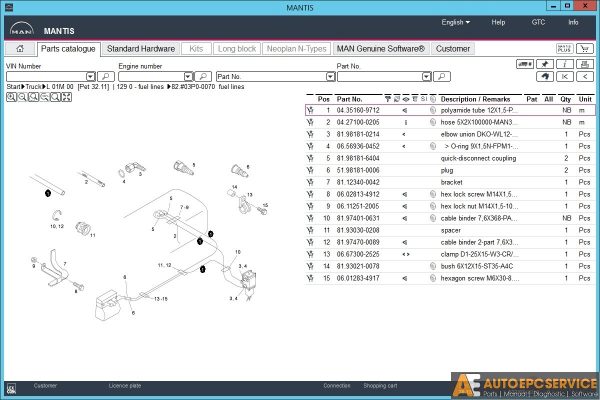
Task: Click the MANTIS PLUS button
Action: [564, 49]
